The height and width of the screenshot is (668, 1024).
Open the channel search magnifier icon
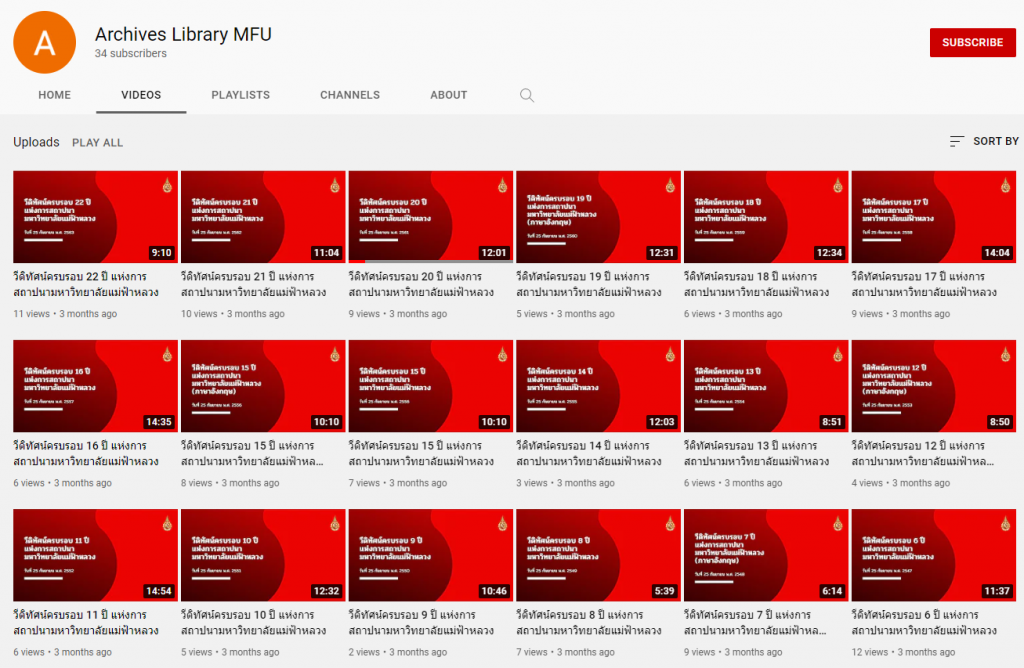(x=527, y=95)
